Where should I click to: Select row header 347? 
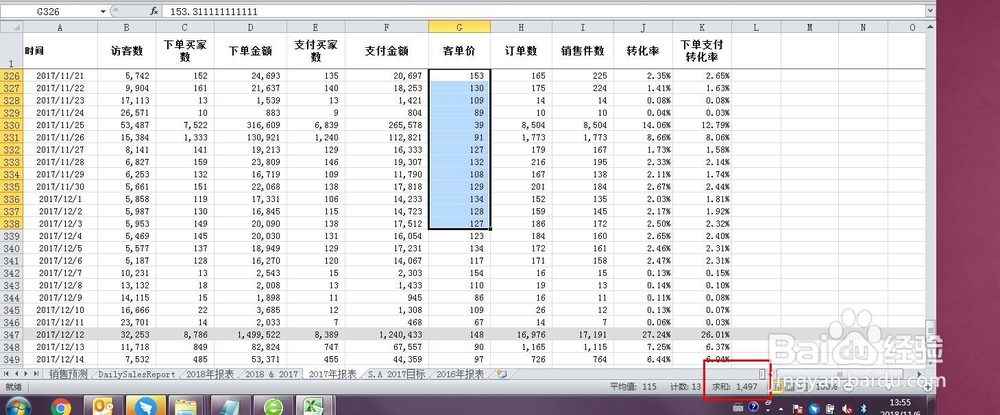(11, 334)
